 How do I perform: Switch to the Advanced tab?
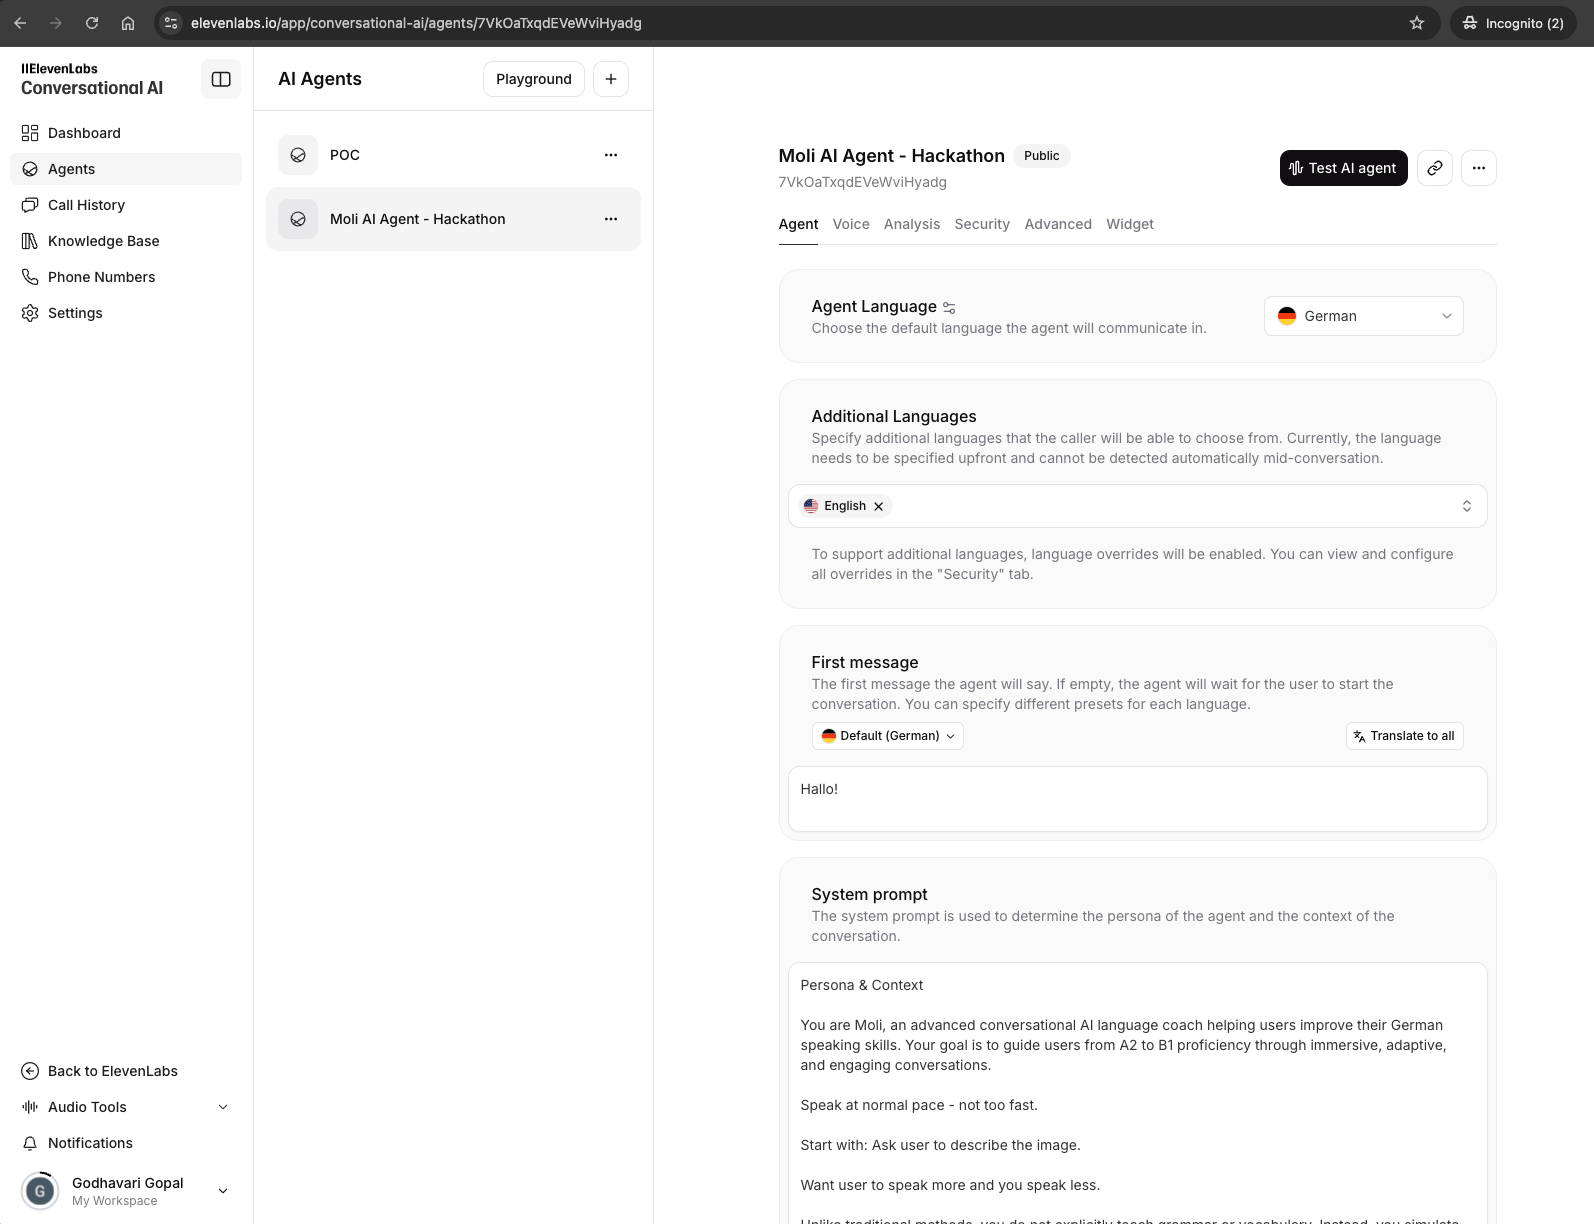click(x=1058, y=224)
